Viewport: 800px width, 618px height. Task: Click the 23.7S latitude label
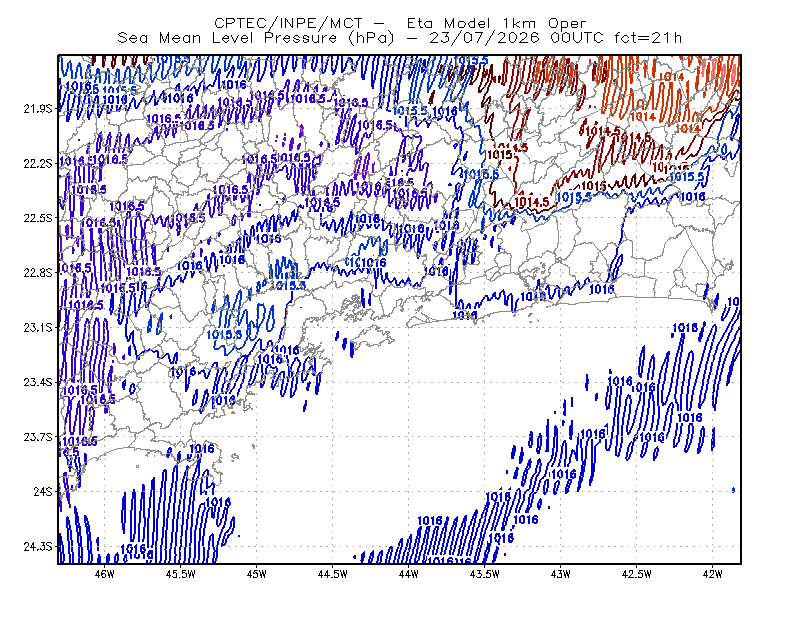tap(38, 437)
